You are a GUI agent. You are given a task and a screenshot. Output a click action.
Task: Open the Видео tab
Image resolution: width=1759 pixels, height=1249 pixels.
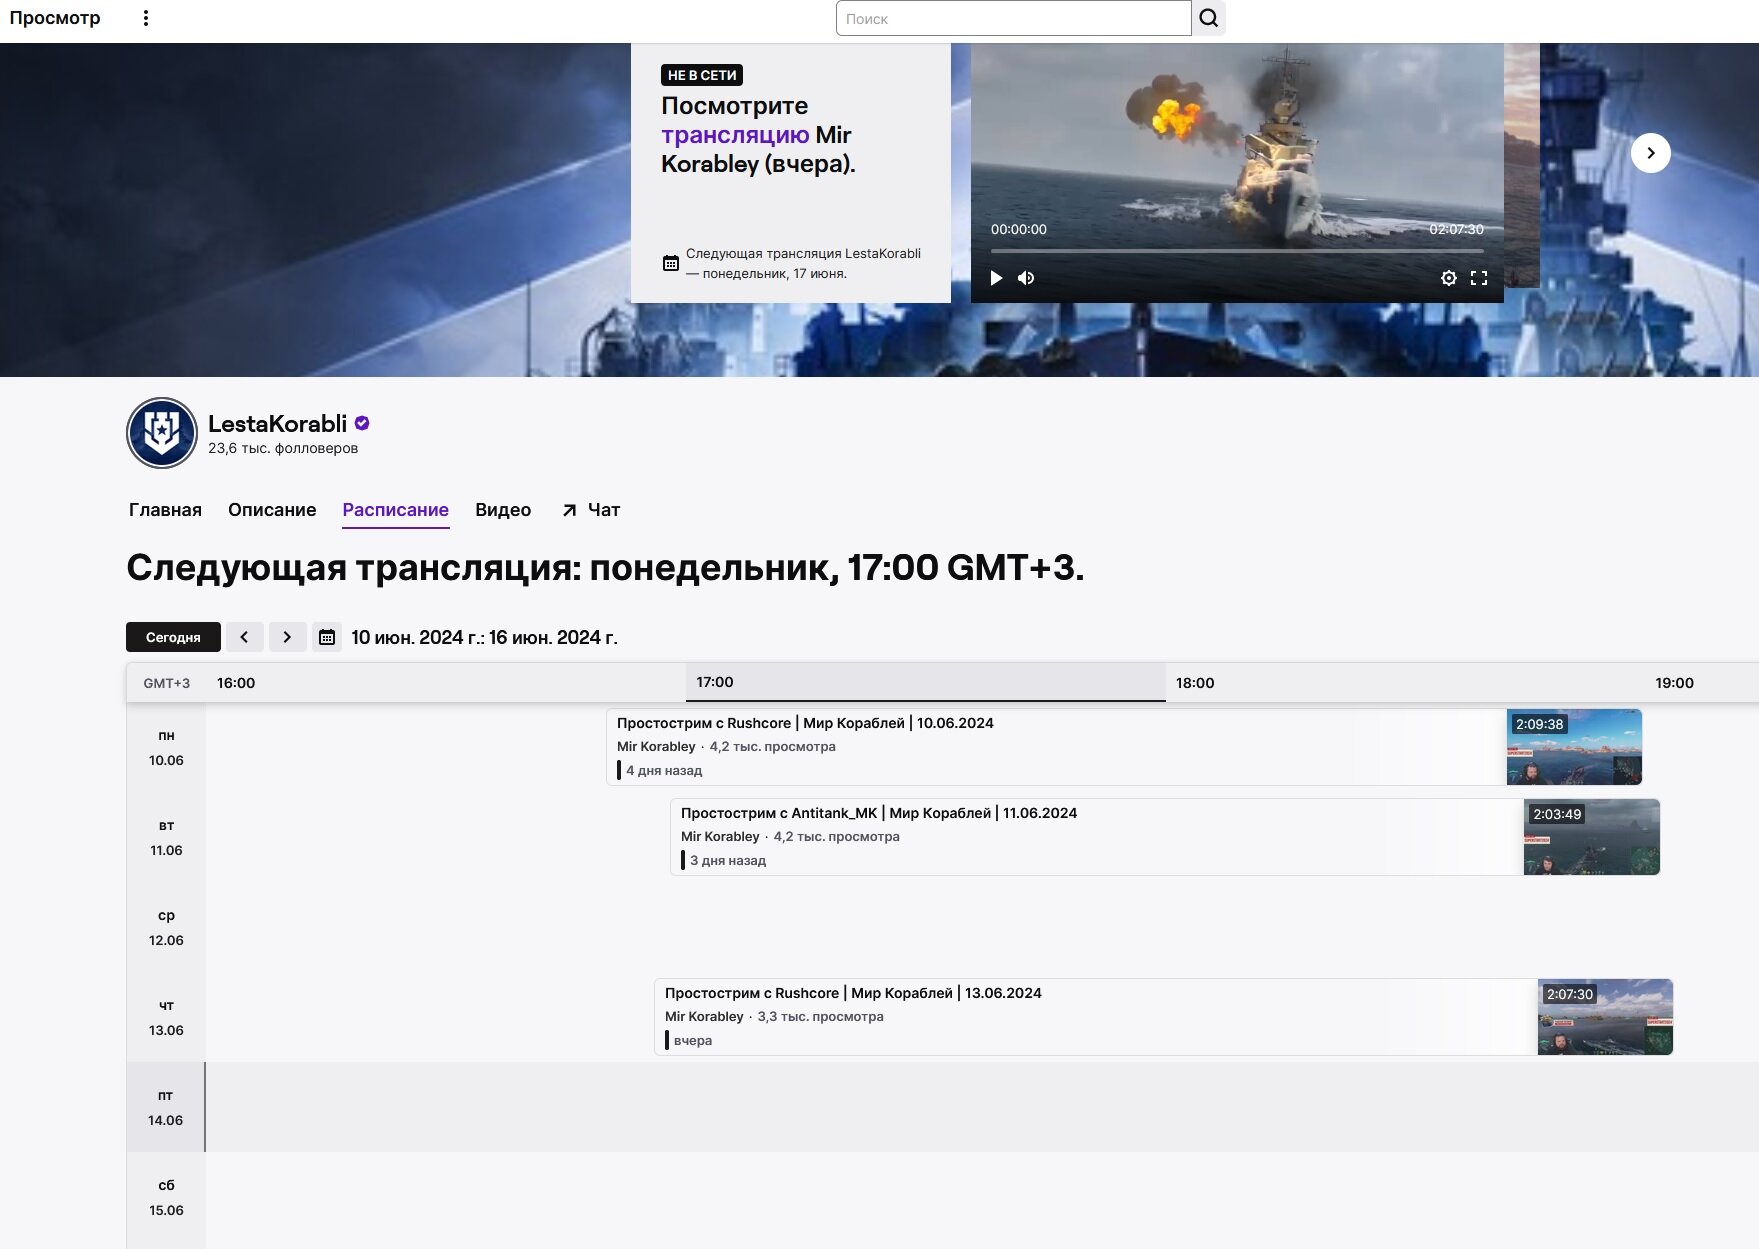(503, 510)
